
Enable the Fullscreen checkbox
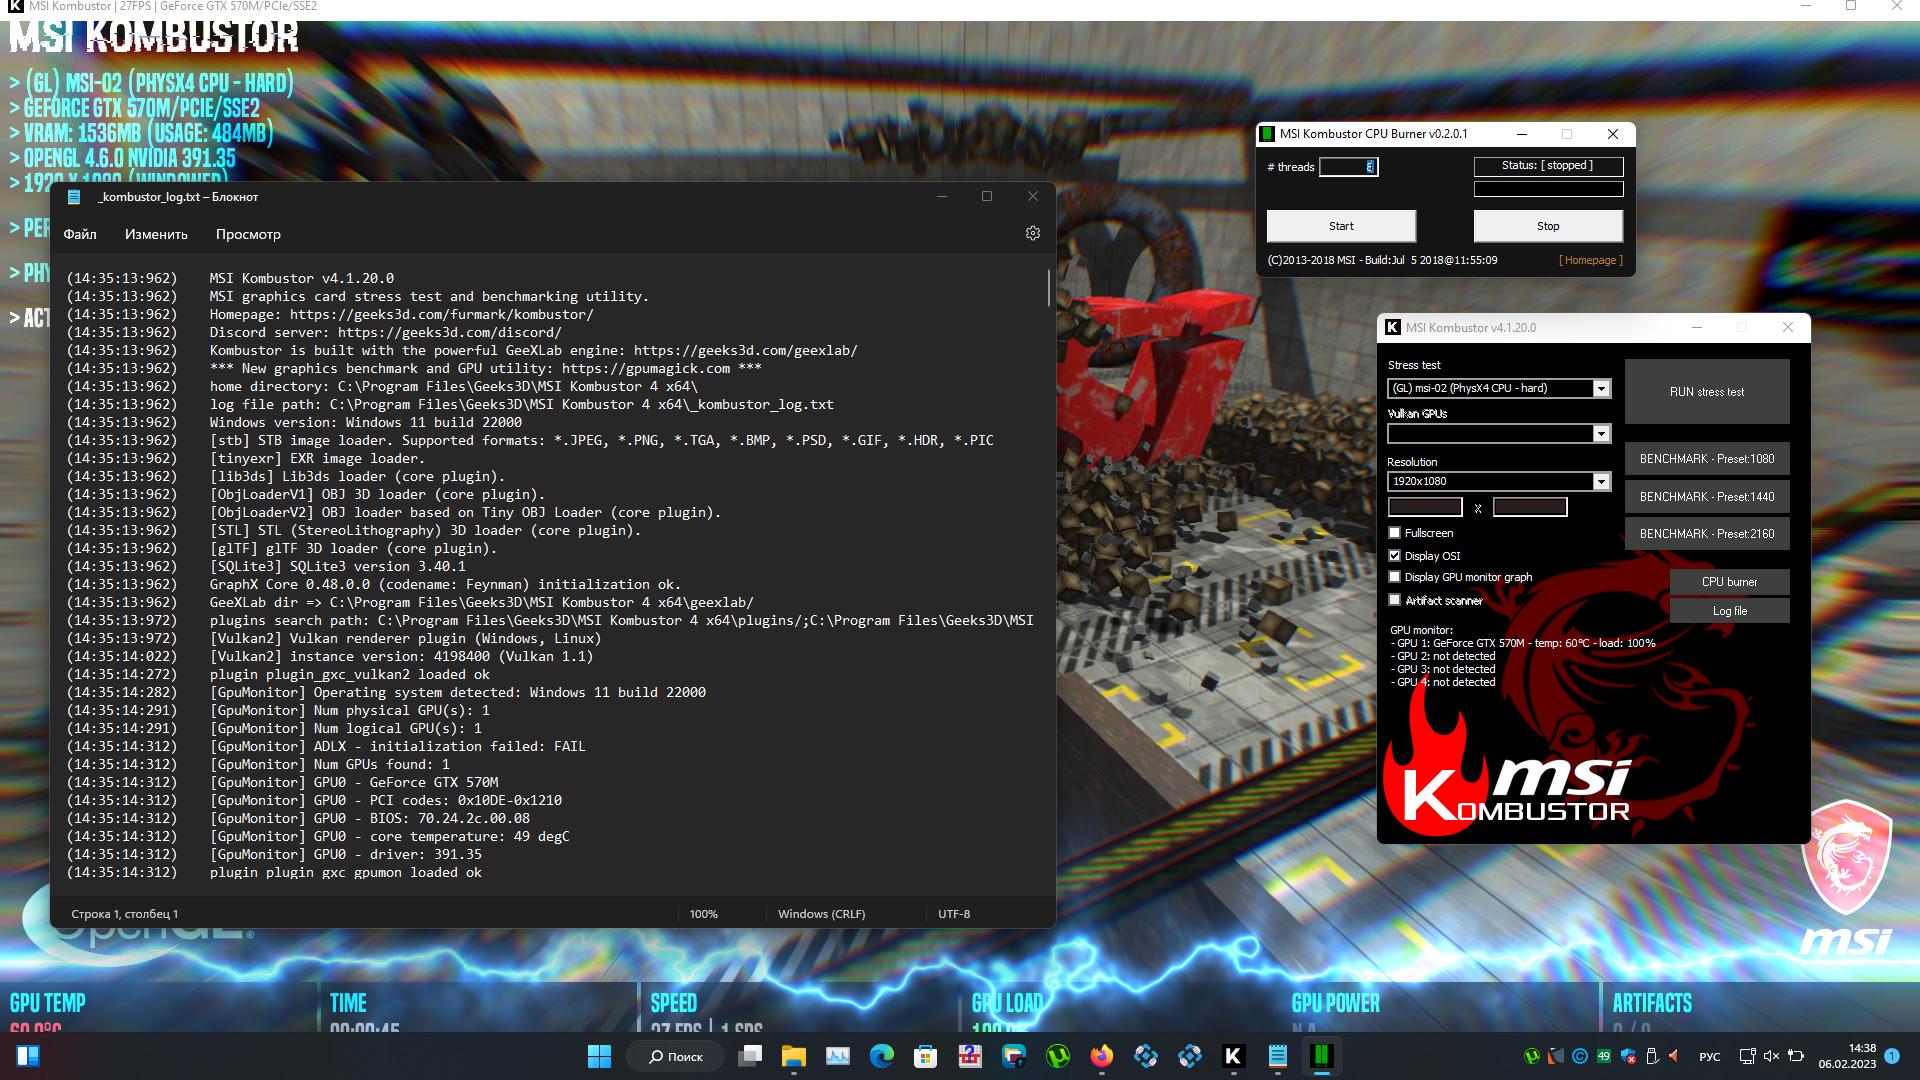[x=1394, y=533]
